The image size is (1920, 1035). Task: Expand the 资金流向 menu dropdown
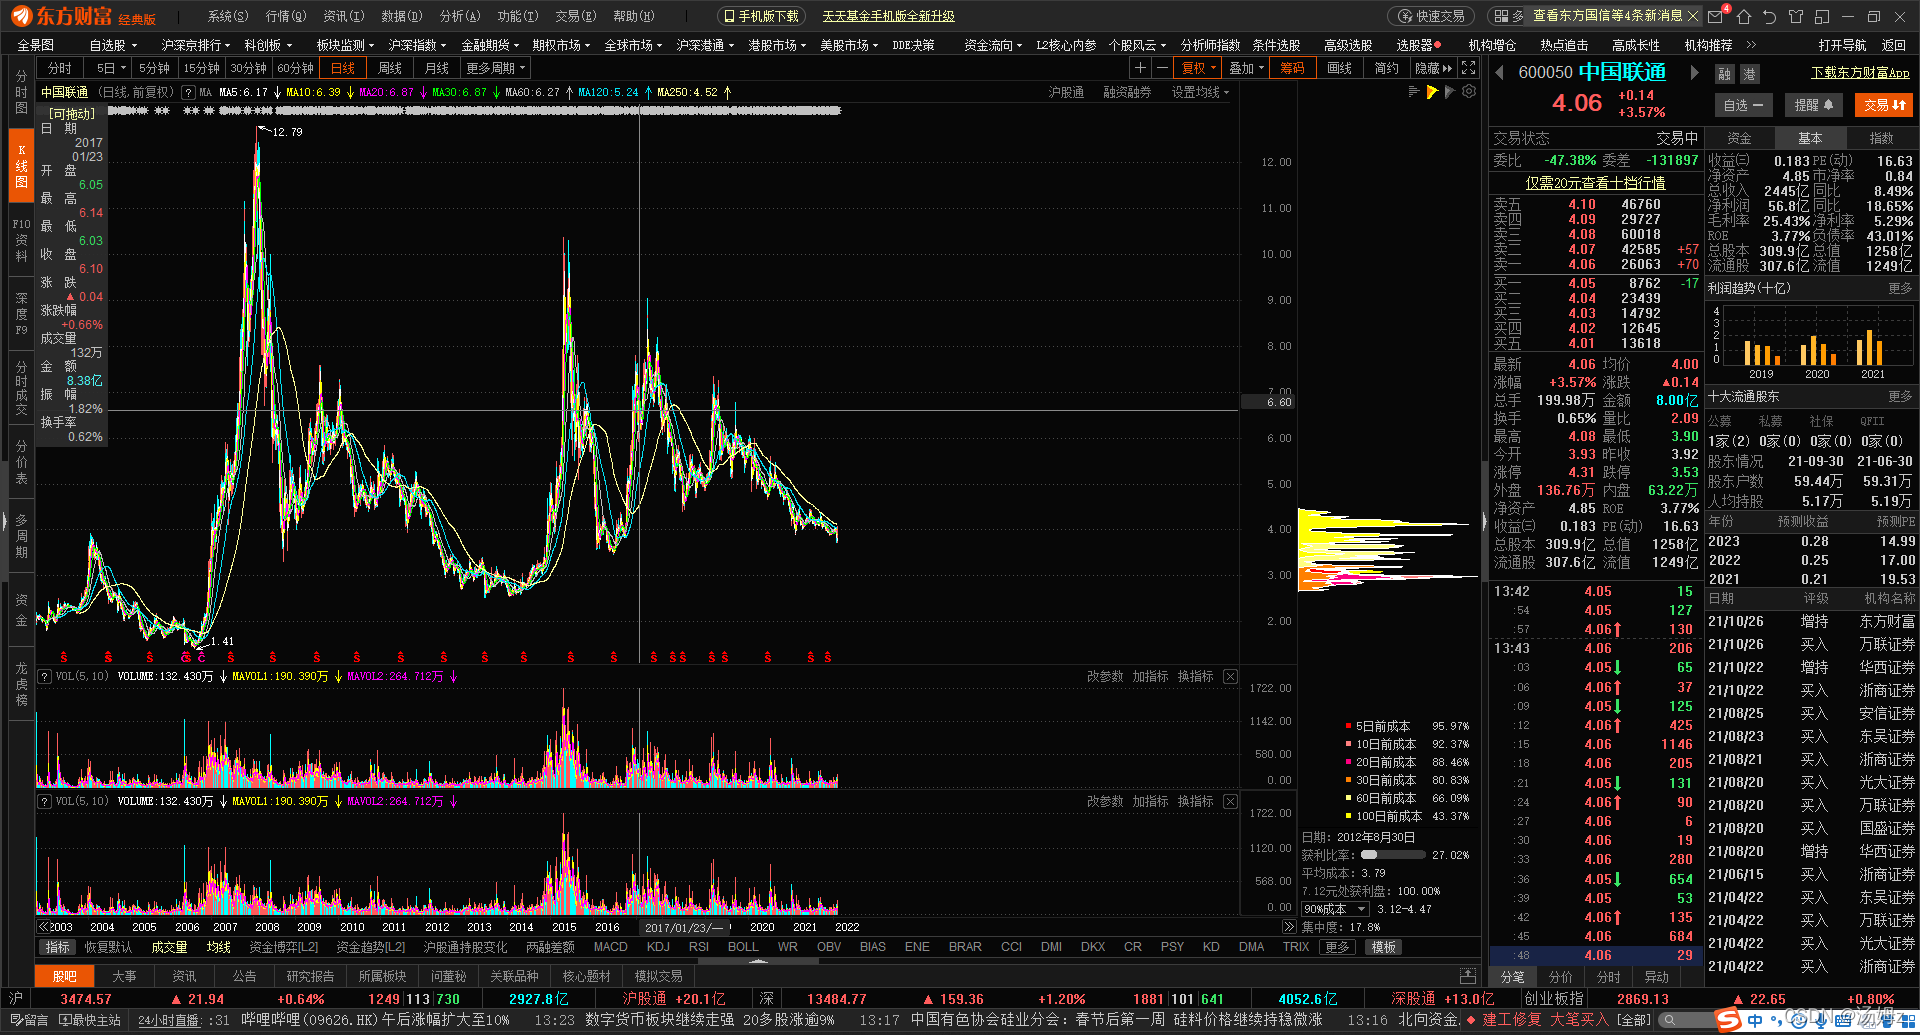tap(993, 45)
